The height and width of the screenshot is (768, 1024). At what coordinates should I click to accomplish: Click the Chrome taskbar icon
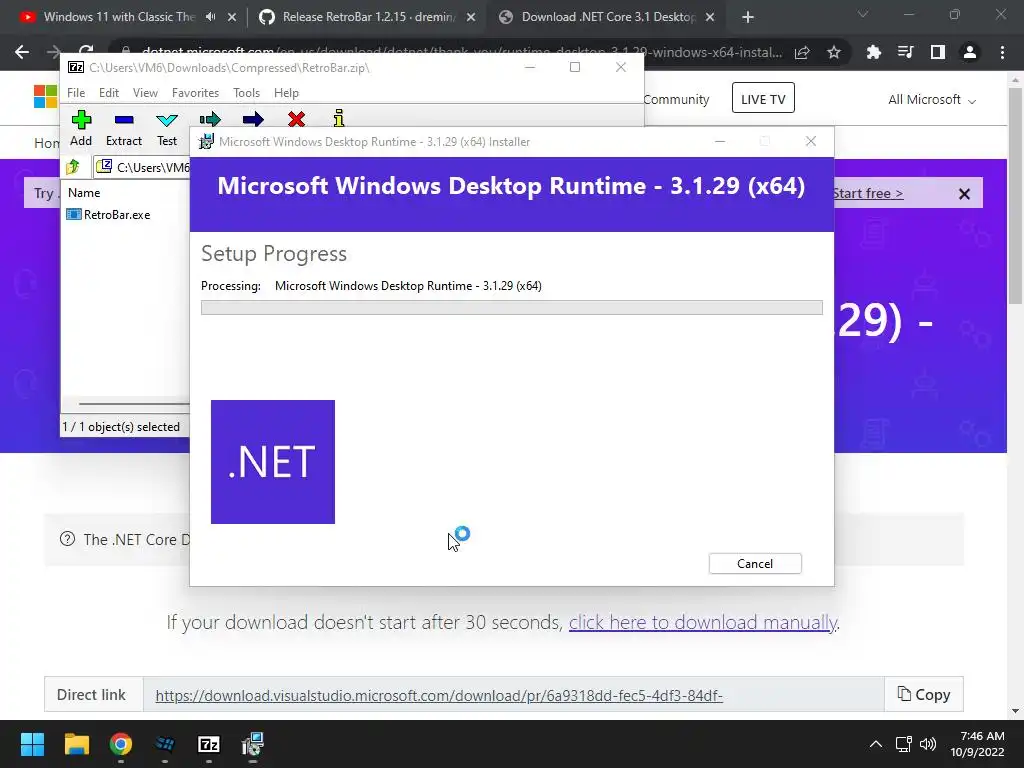tap(121, 744)
